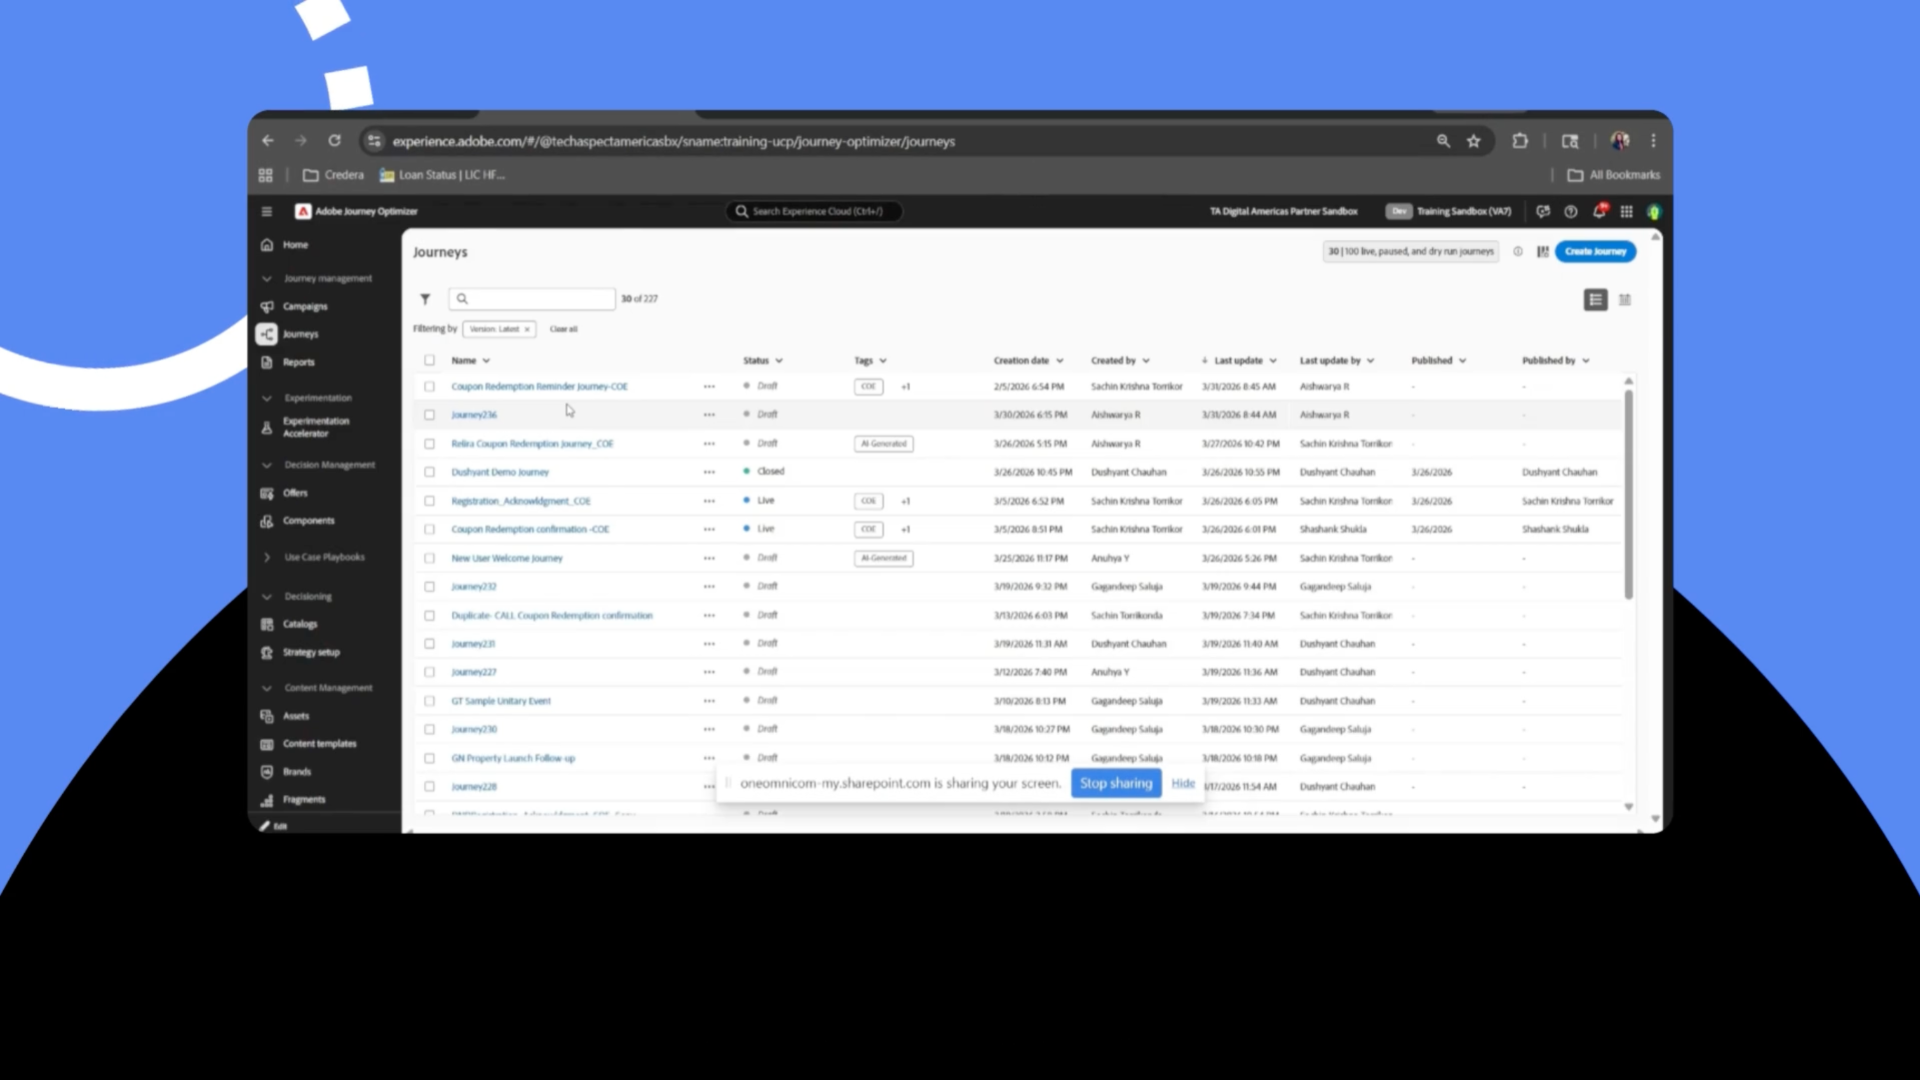Screen dimensions: 1920x1080
Task: Click the journey table vertical scrollbar
Action: pyautogui.click(x=1628, y=495)
